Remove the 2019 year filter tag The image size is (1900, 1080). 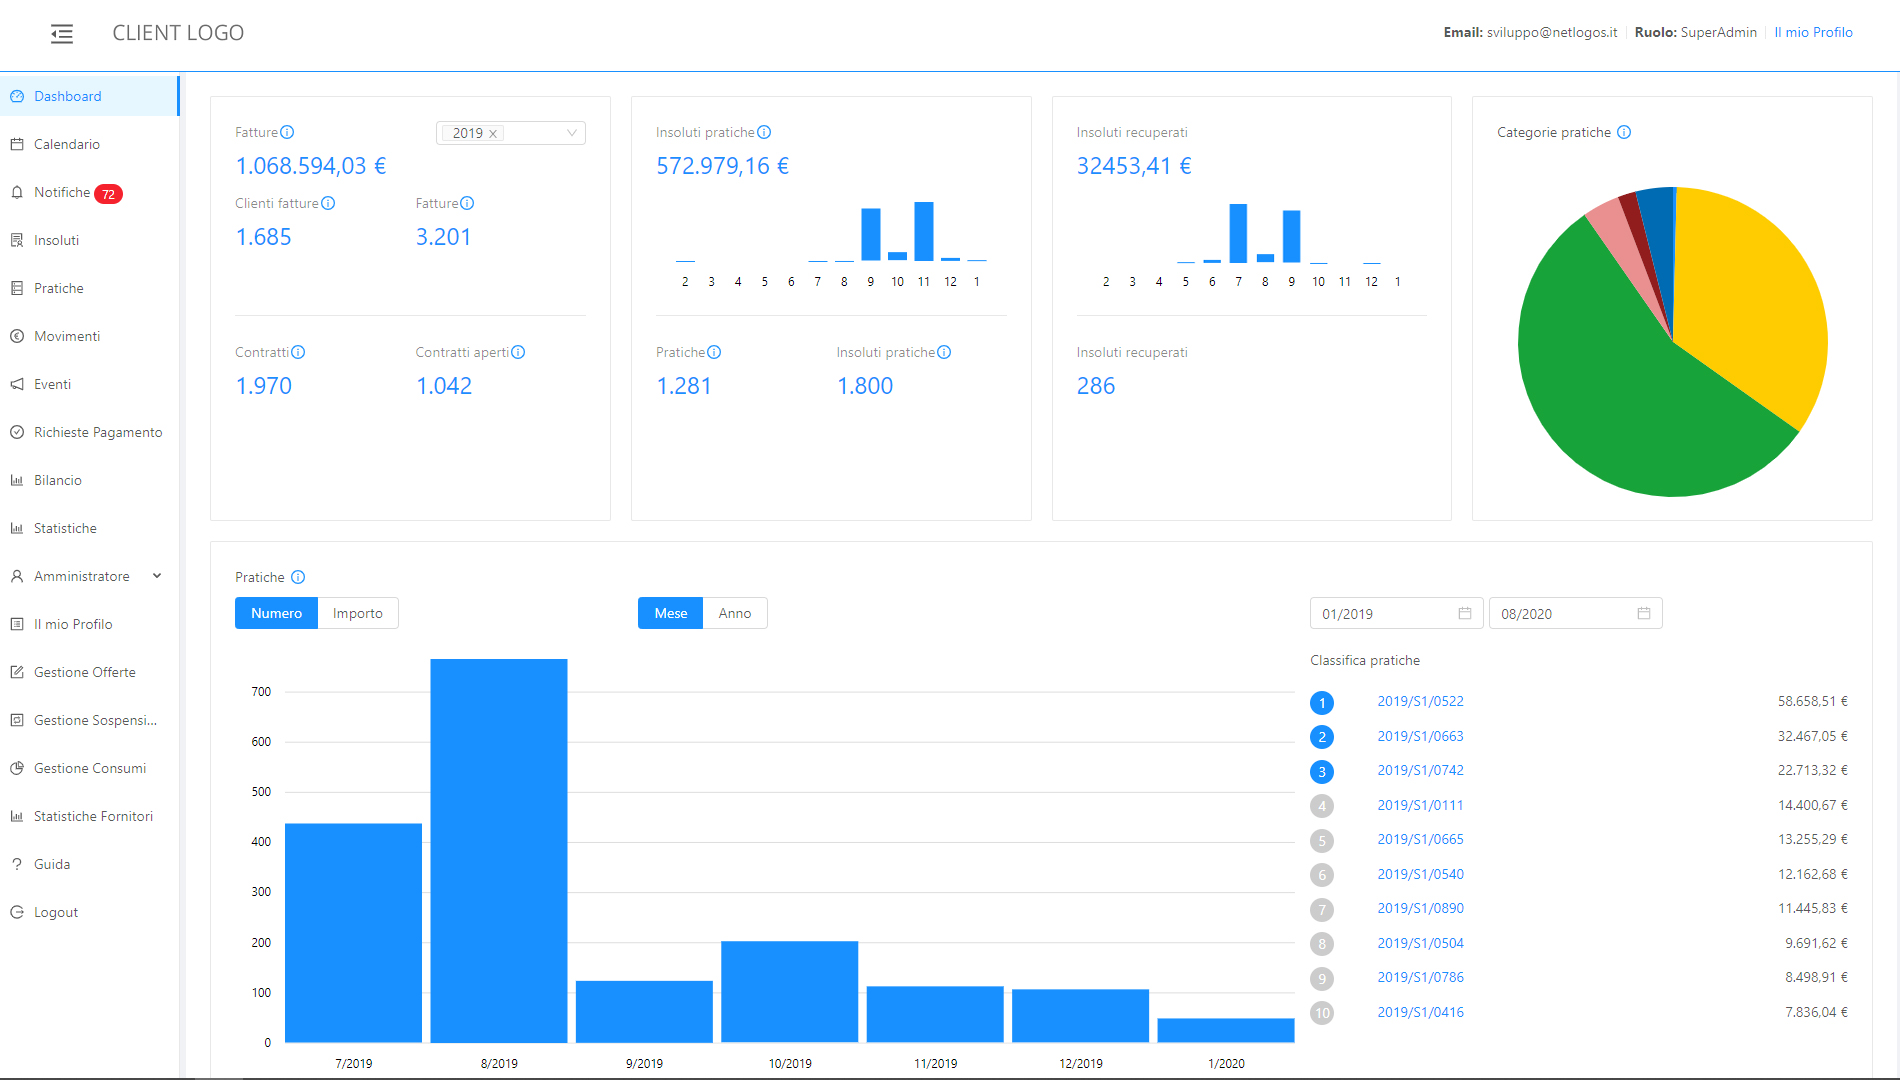[x=493, y=134]
